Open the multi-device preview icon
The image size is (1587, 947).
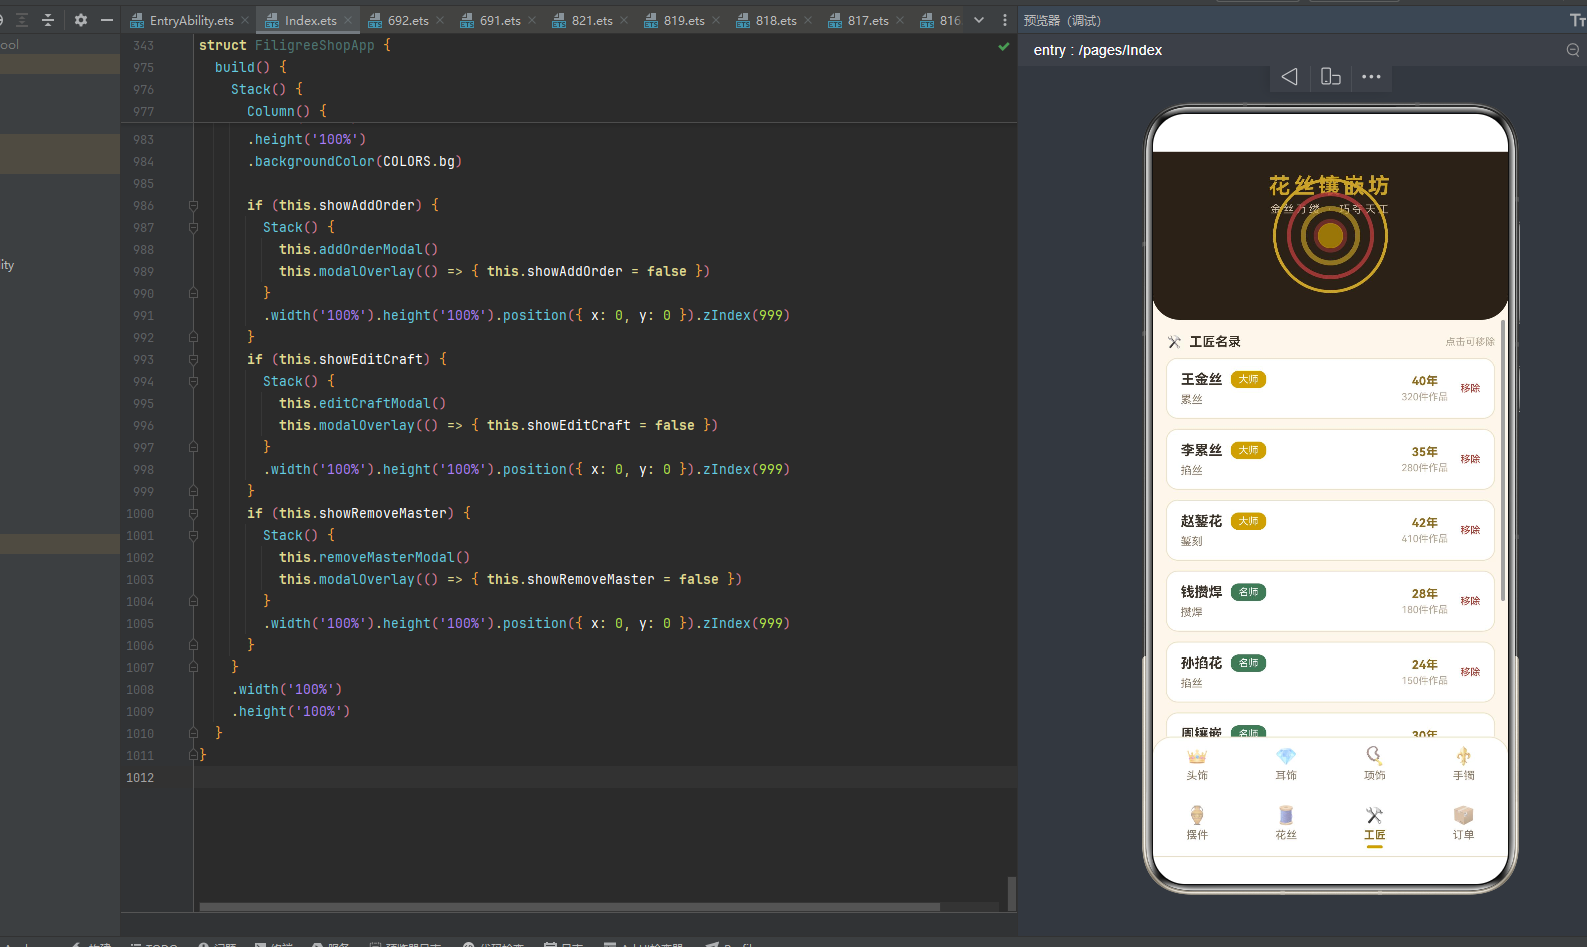coord(1330,77)
